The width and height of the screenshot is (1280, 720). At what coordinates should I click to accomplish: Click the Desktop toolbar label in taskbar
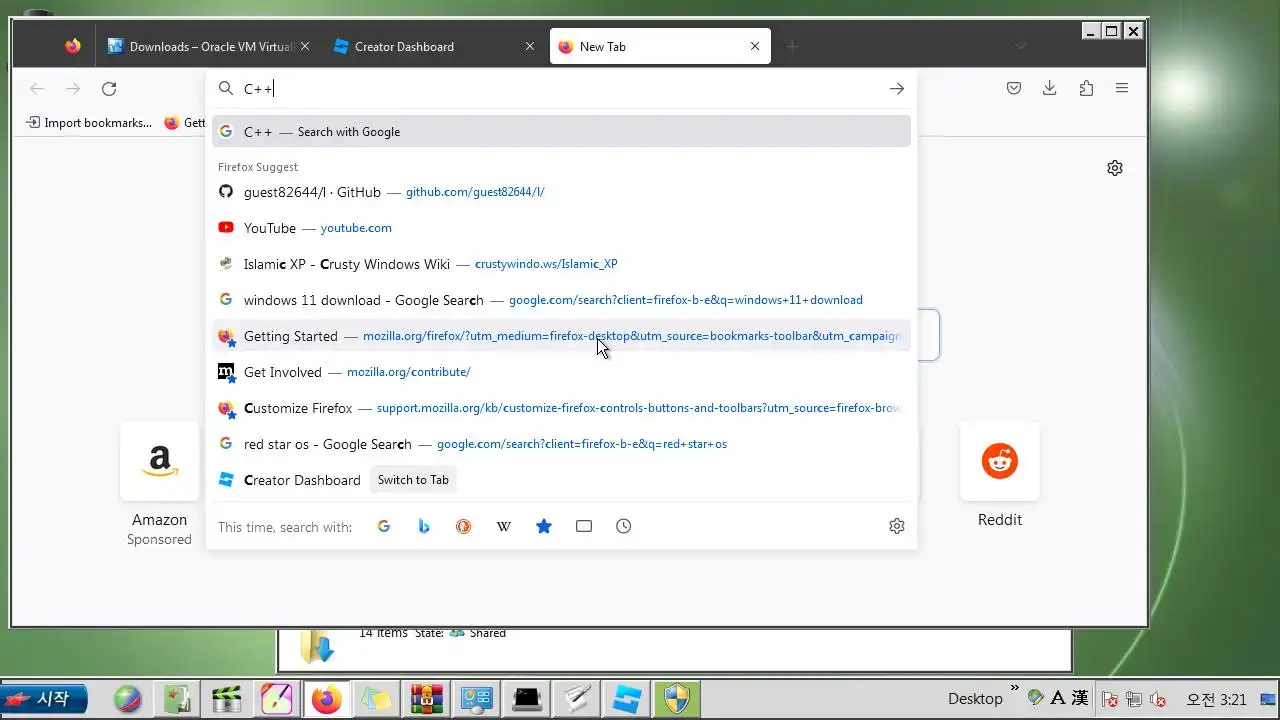[975, 699]
